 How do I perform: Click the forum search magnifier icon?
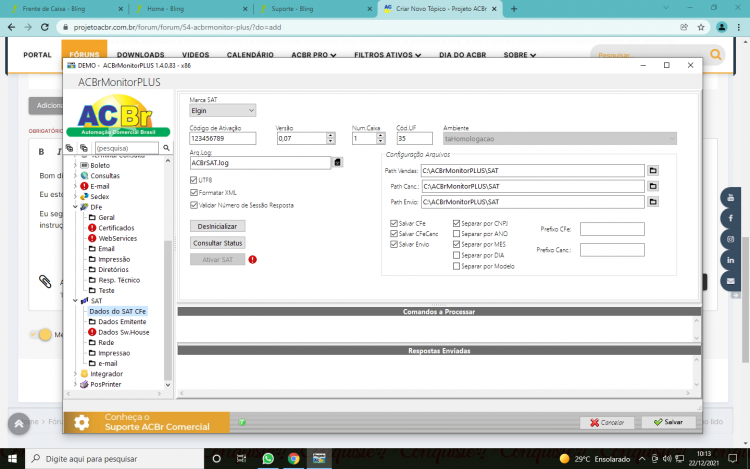pos(716,55)
